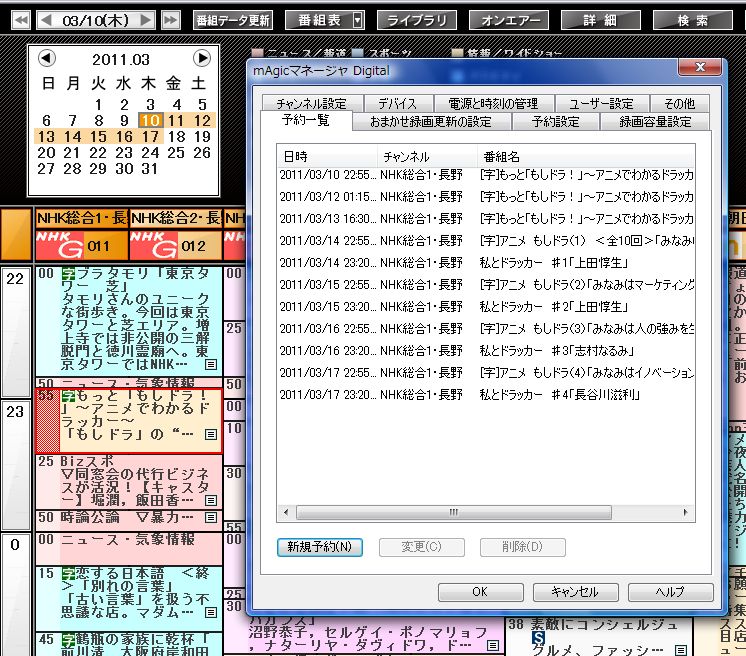Select reservation 私とドラッカー #3「志村なるみ」
Viewport: 746px width, 656px height.
pos(486,350)
